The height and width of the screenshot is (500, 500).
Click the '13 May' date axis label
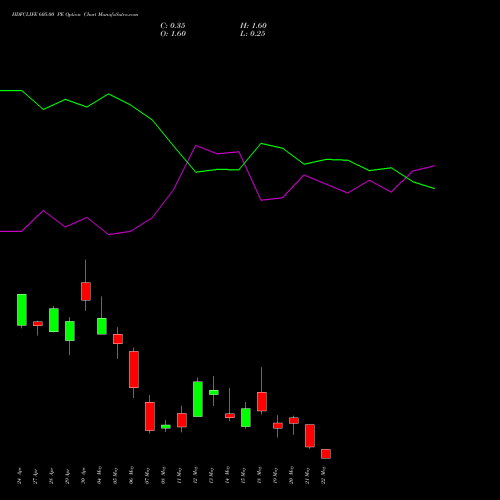coord(212,475)
